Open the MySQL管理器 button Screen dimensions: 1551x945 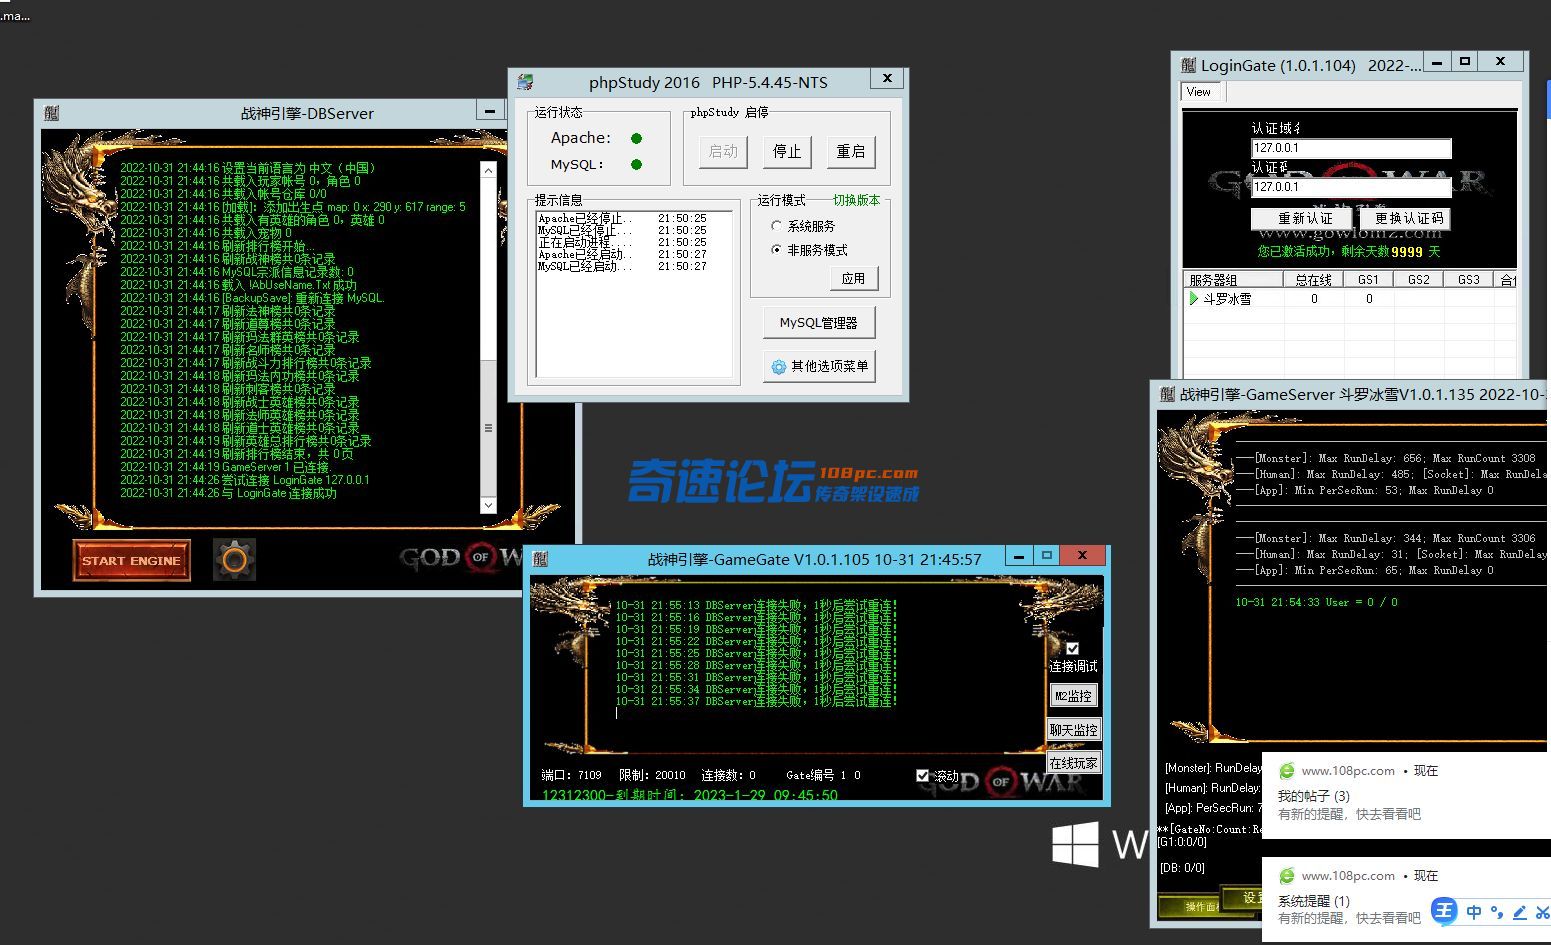tap(819, 322)
